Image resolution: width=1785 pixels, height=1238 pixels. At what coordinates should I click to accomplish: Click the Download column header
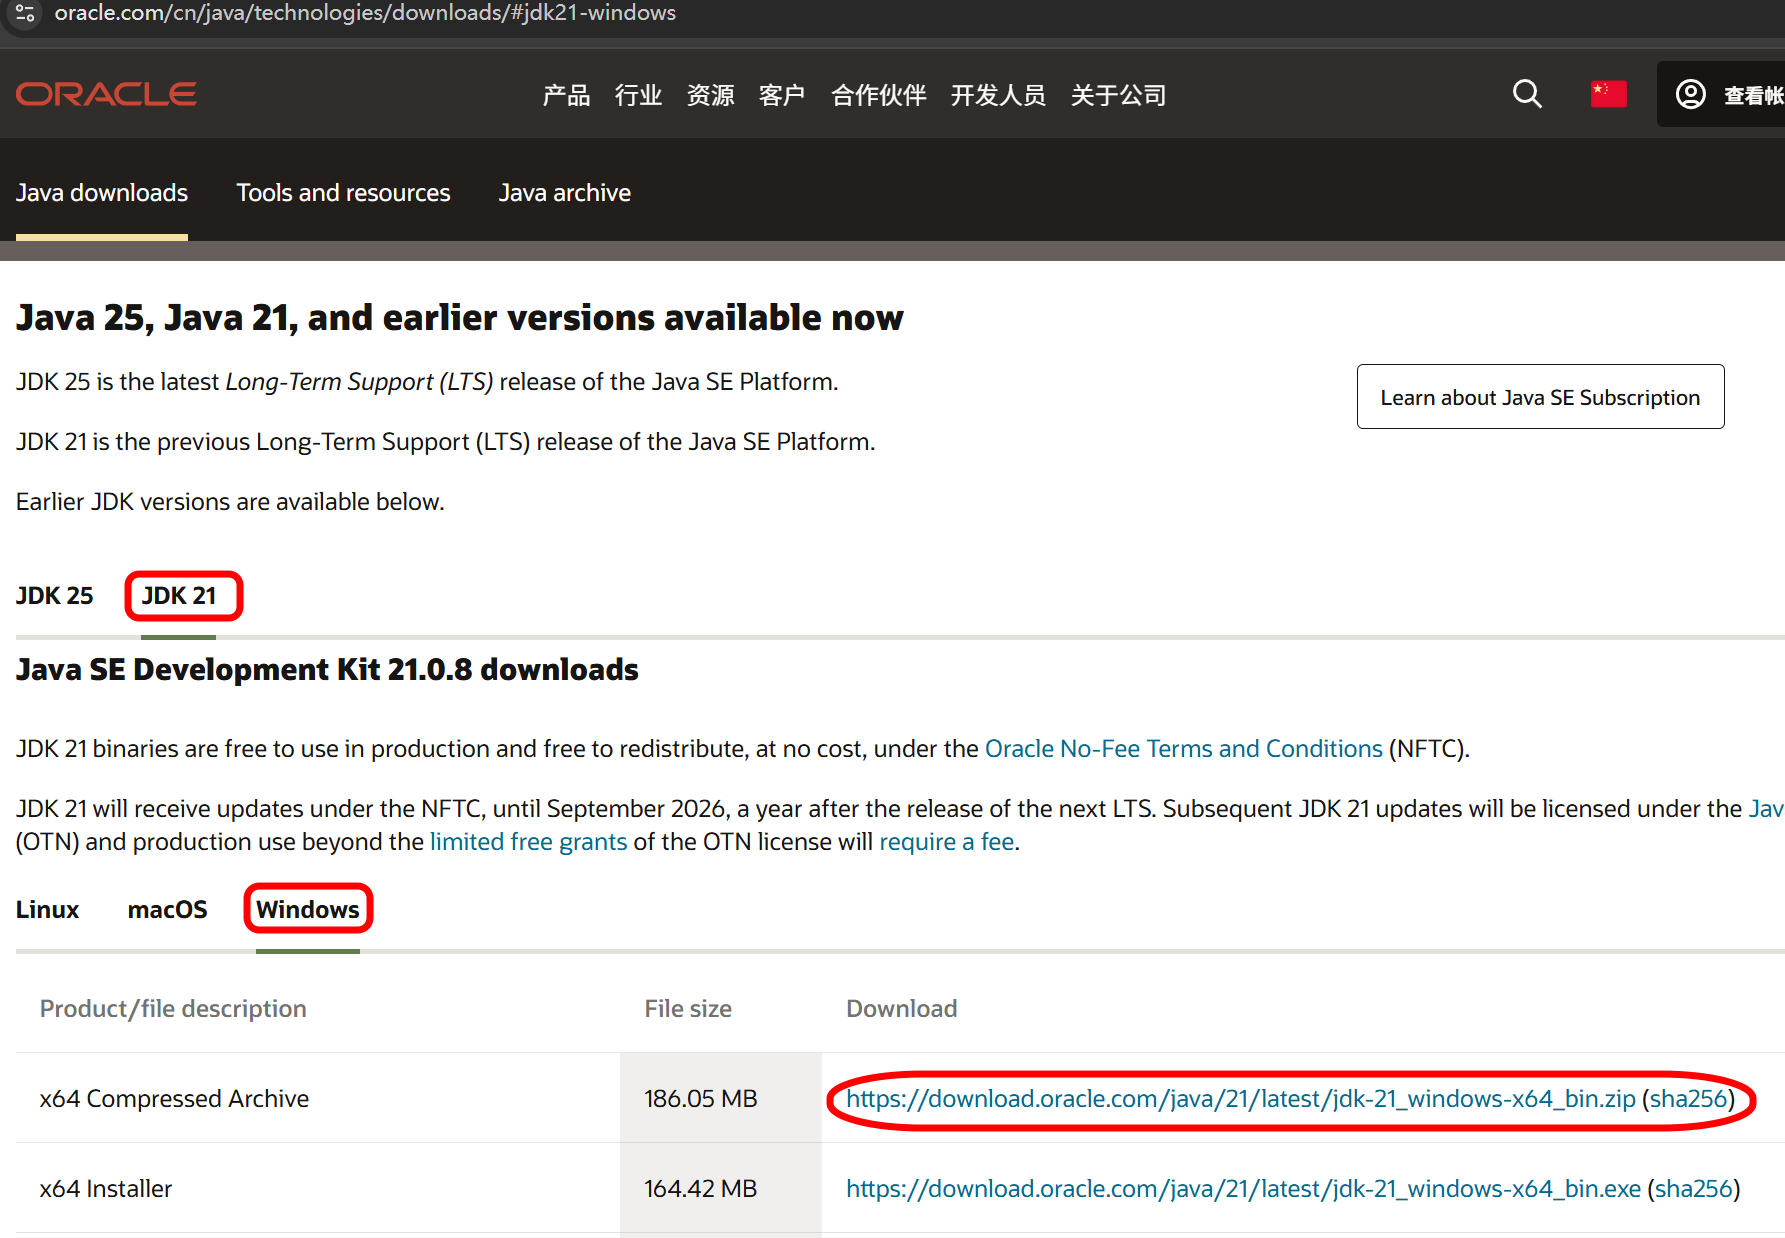[x=902, y=1009]
